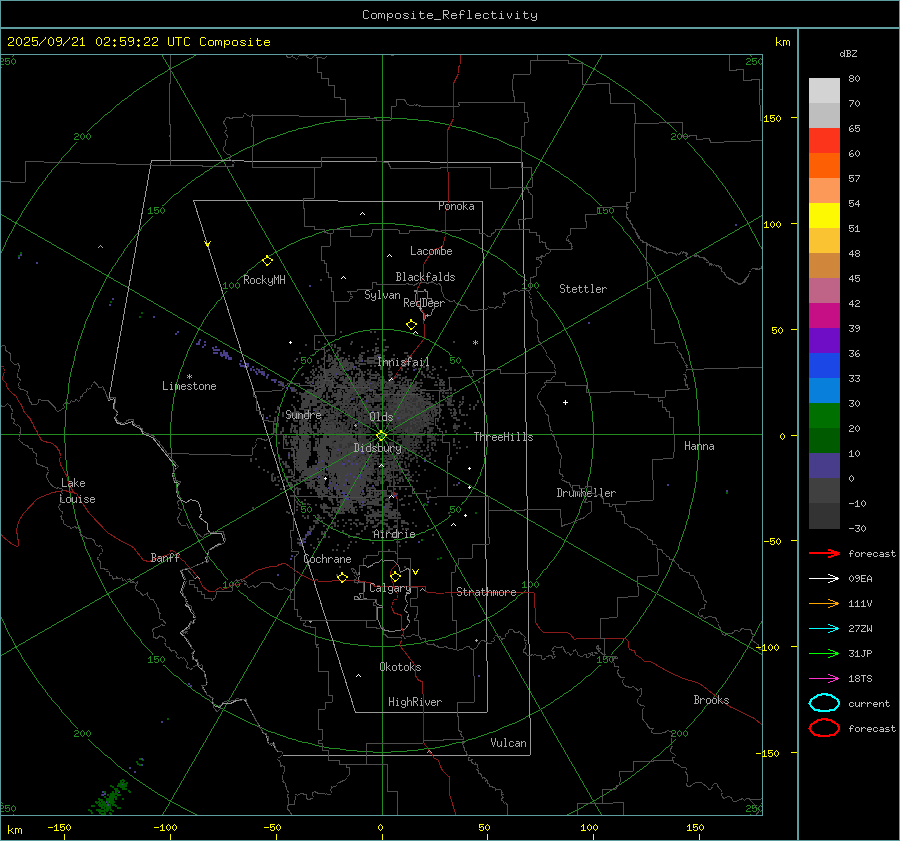This screenshot has width=900, height=841.
Task: Pick the yellow swatch in dBZ scale
Action: tap(824, 216)
